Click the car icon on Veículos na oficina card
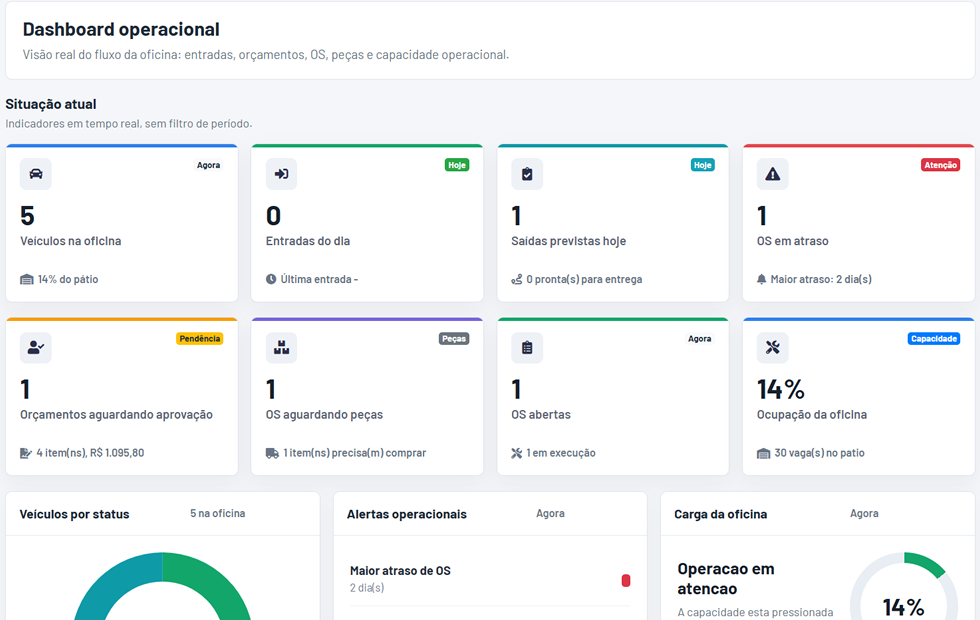The image size is (980, 620). pos(36,174)
